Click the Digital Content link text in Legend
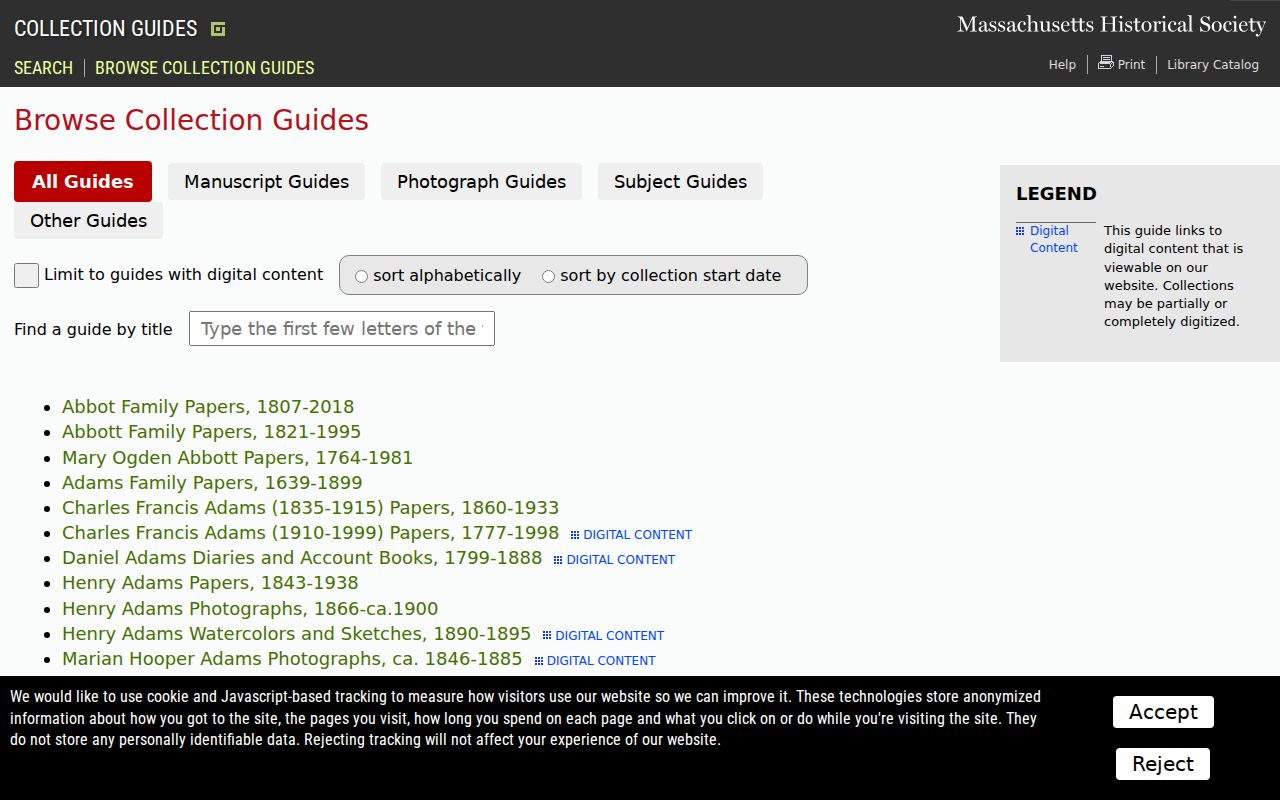The image size is (1280, 800). click(x=1054, y=239)
